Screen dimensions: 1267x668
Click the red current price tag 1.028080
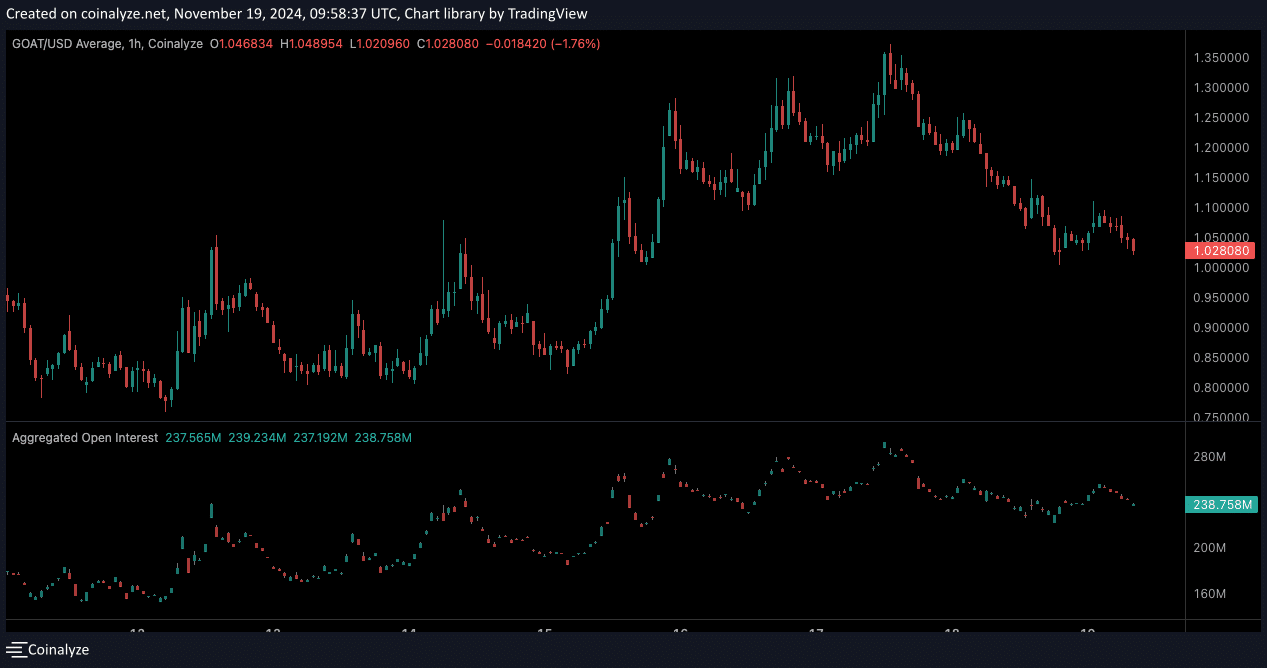[x=1219, y=250]
